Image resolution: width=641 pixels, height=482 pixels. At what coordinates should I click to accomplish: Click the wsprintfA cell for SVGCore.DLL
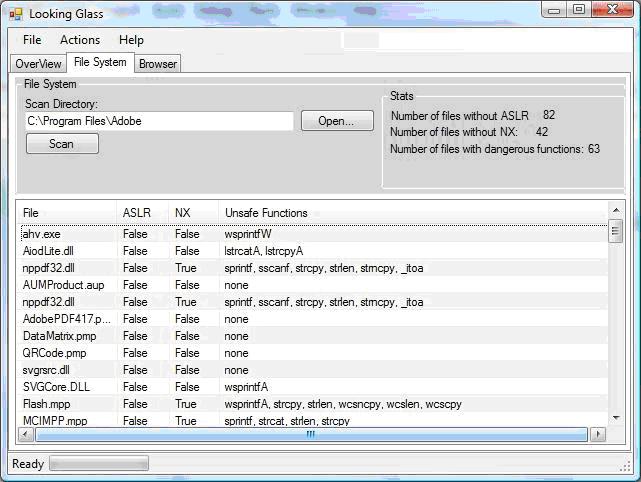246,387
